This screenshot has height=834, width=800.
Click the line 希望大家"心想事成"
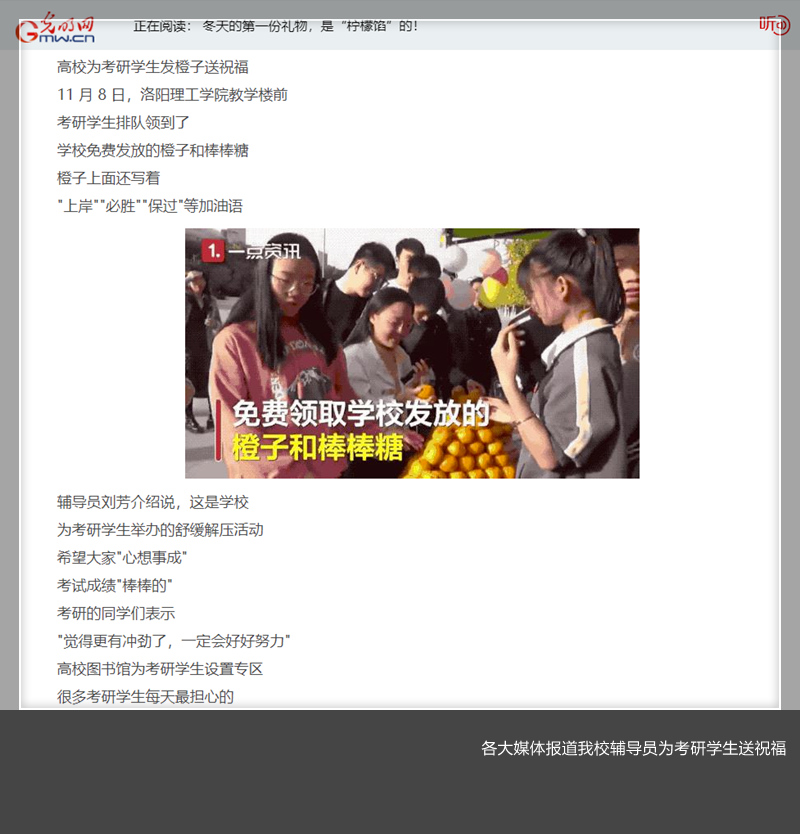(122, 558)
